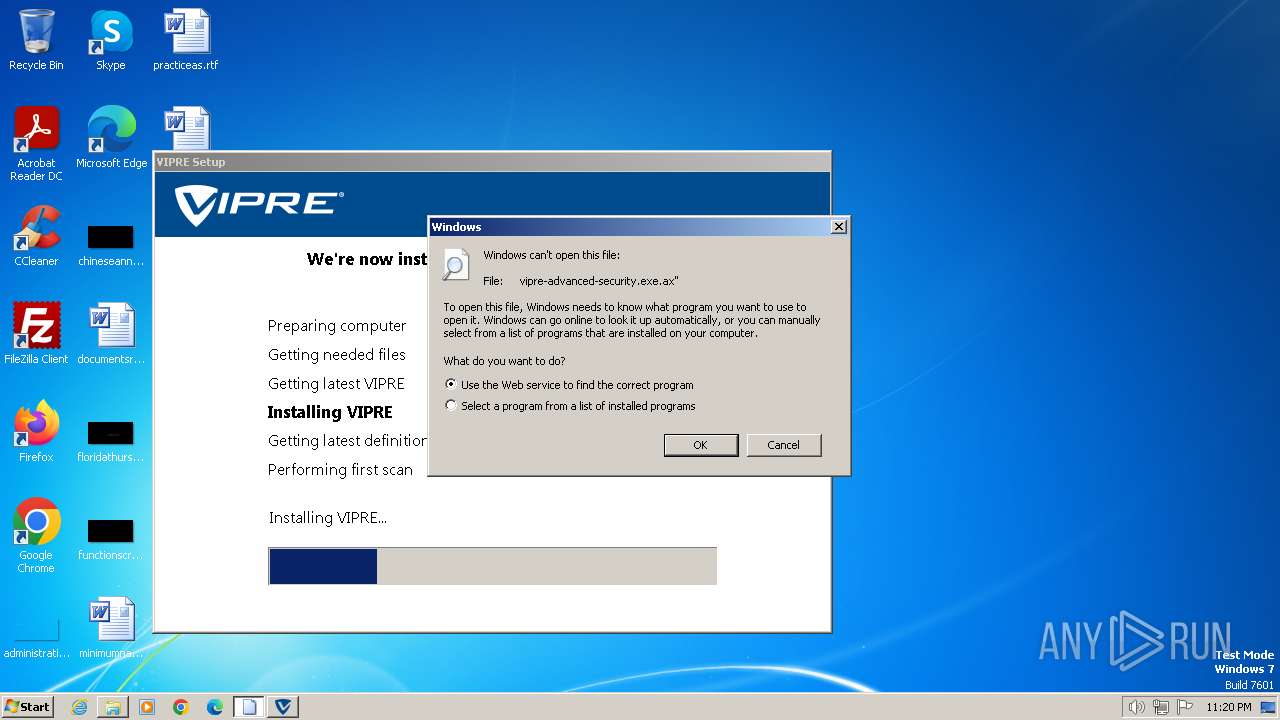
Task: Close the Windows dialog with X
Action: tap(839, 227)
